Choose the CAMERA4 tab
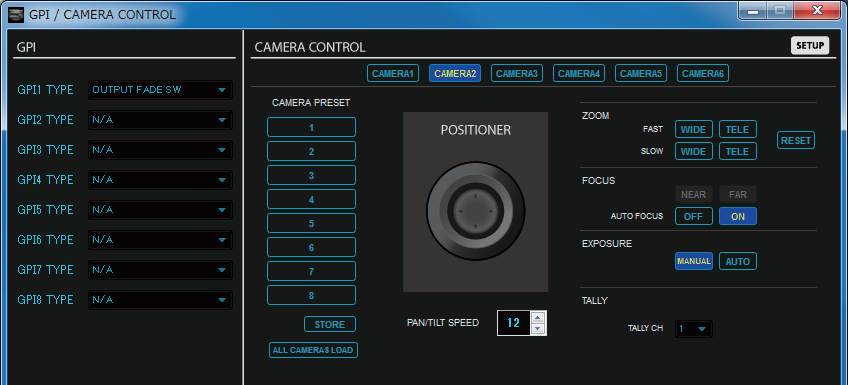Image resolution: width=848 pixels, height=385 pixels. point(579,74)
